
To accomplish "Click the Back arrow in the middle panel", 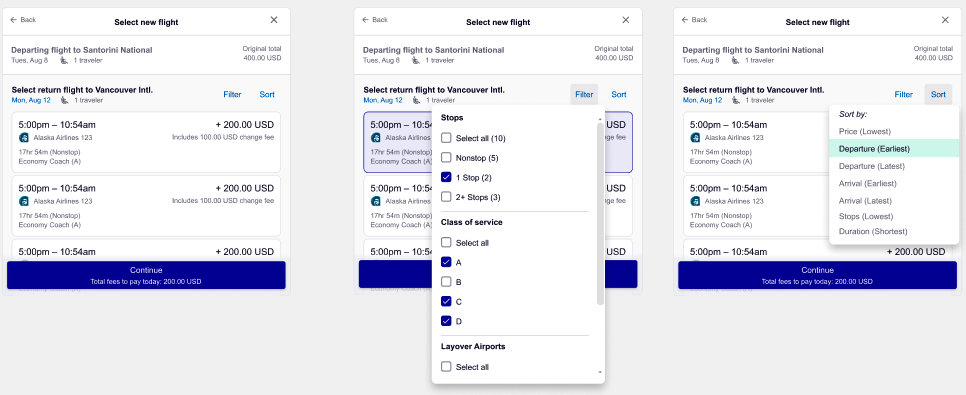I will pyautogui.click(x=365, y=20).
